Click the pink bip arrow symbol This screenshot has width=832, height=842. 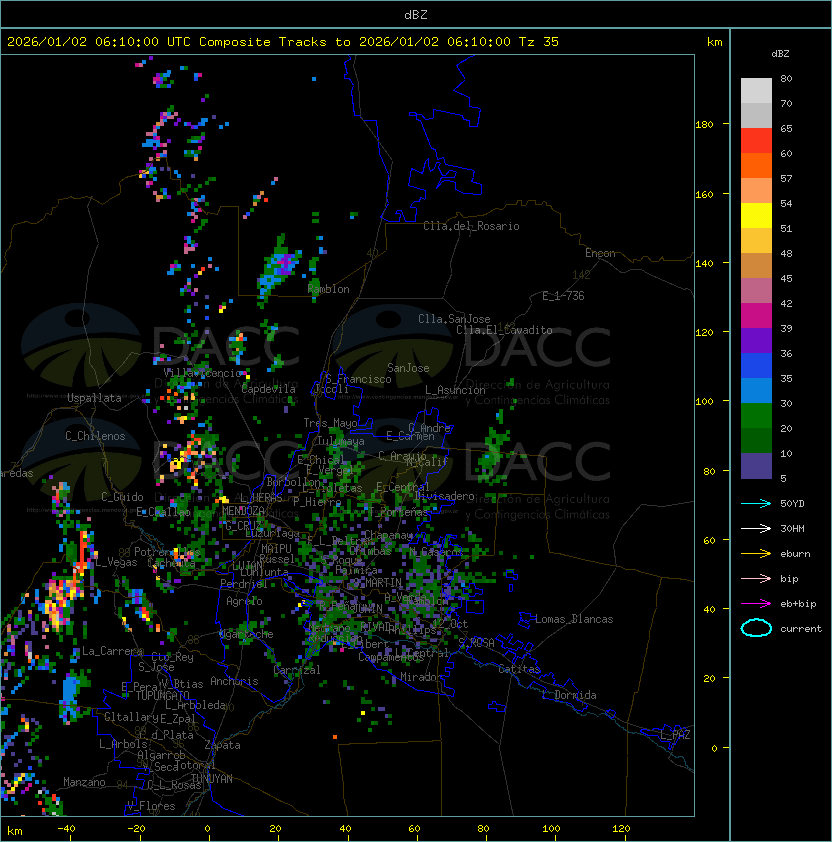756,578
